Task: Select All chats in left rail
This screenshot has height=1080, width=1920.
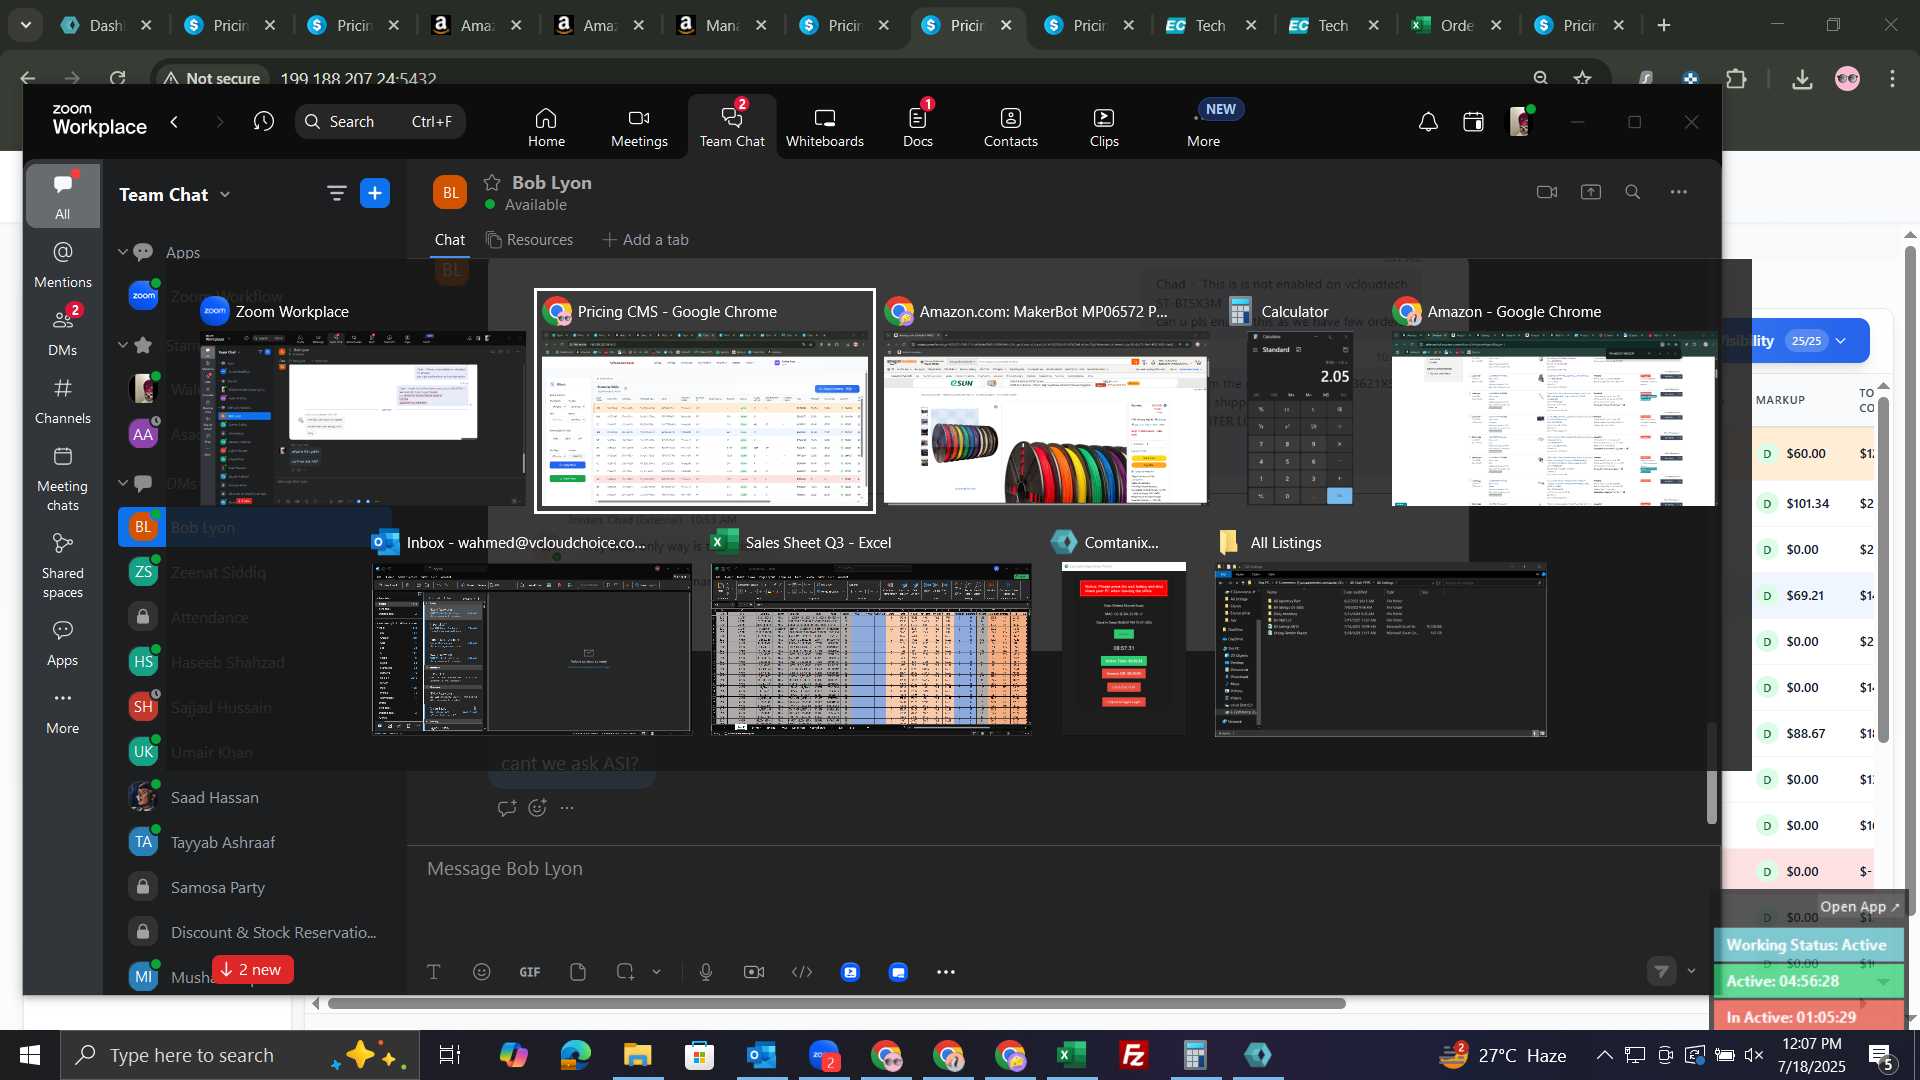Action: pyautogui.click(x=62, y=197)
